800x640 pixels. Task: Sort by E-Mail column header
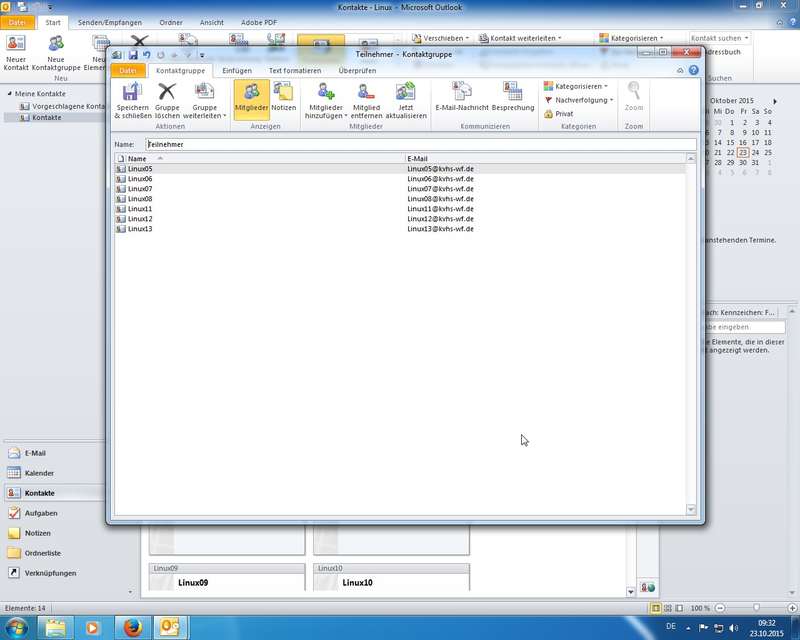click(x=545, y=159)
